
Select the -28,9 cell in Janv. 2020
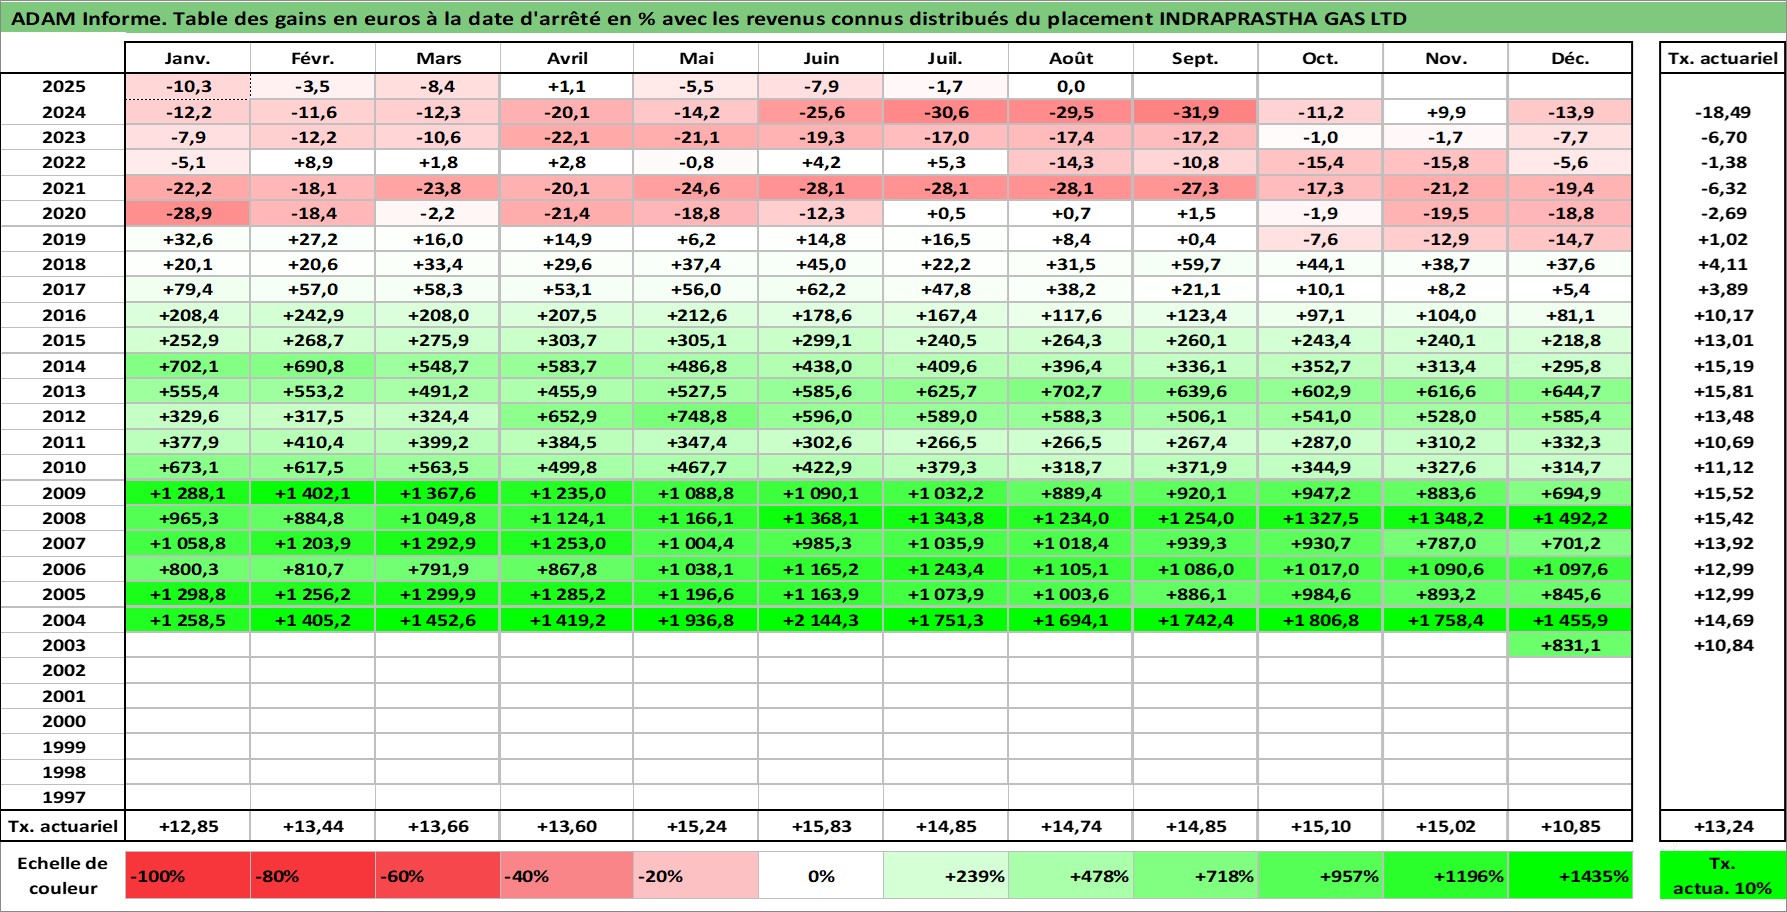[x=188, y=214]
